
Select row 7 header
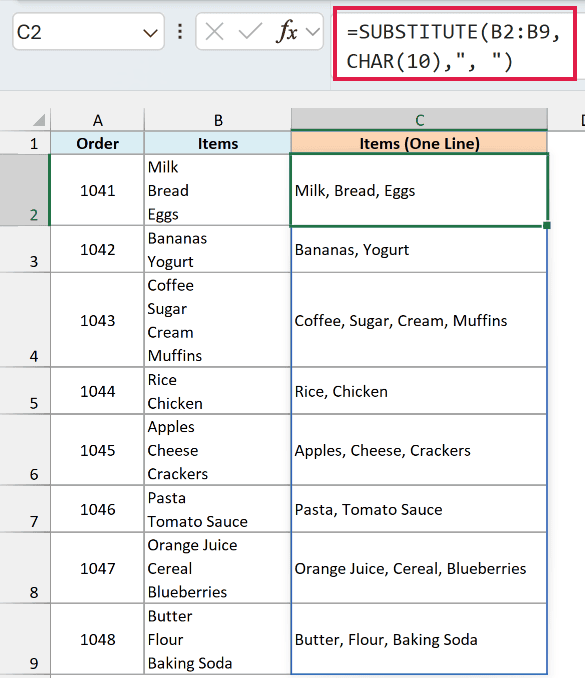click(x=25, y=509)
